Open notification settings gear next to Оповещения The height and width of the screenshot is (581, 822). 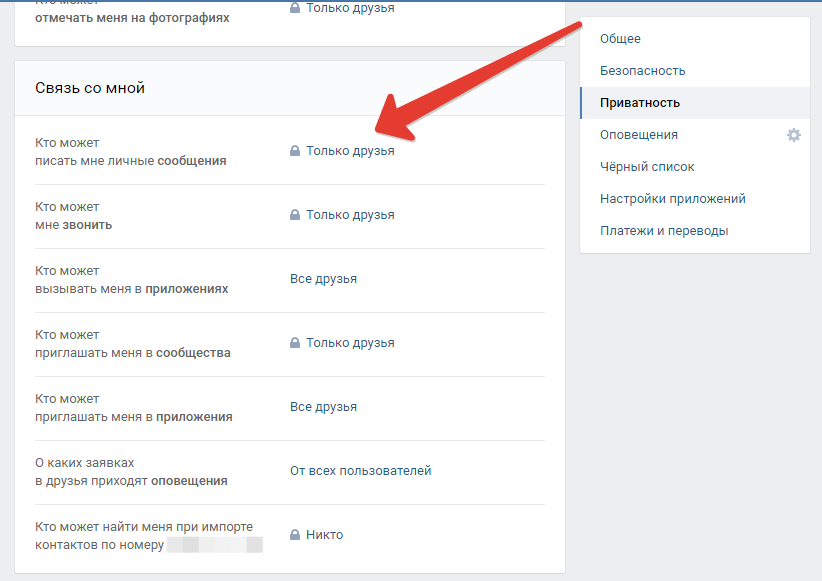click(x=794, y=135)
